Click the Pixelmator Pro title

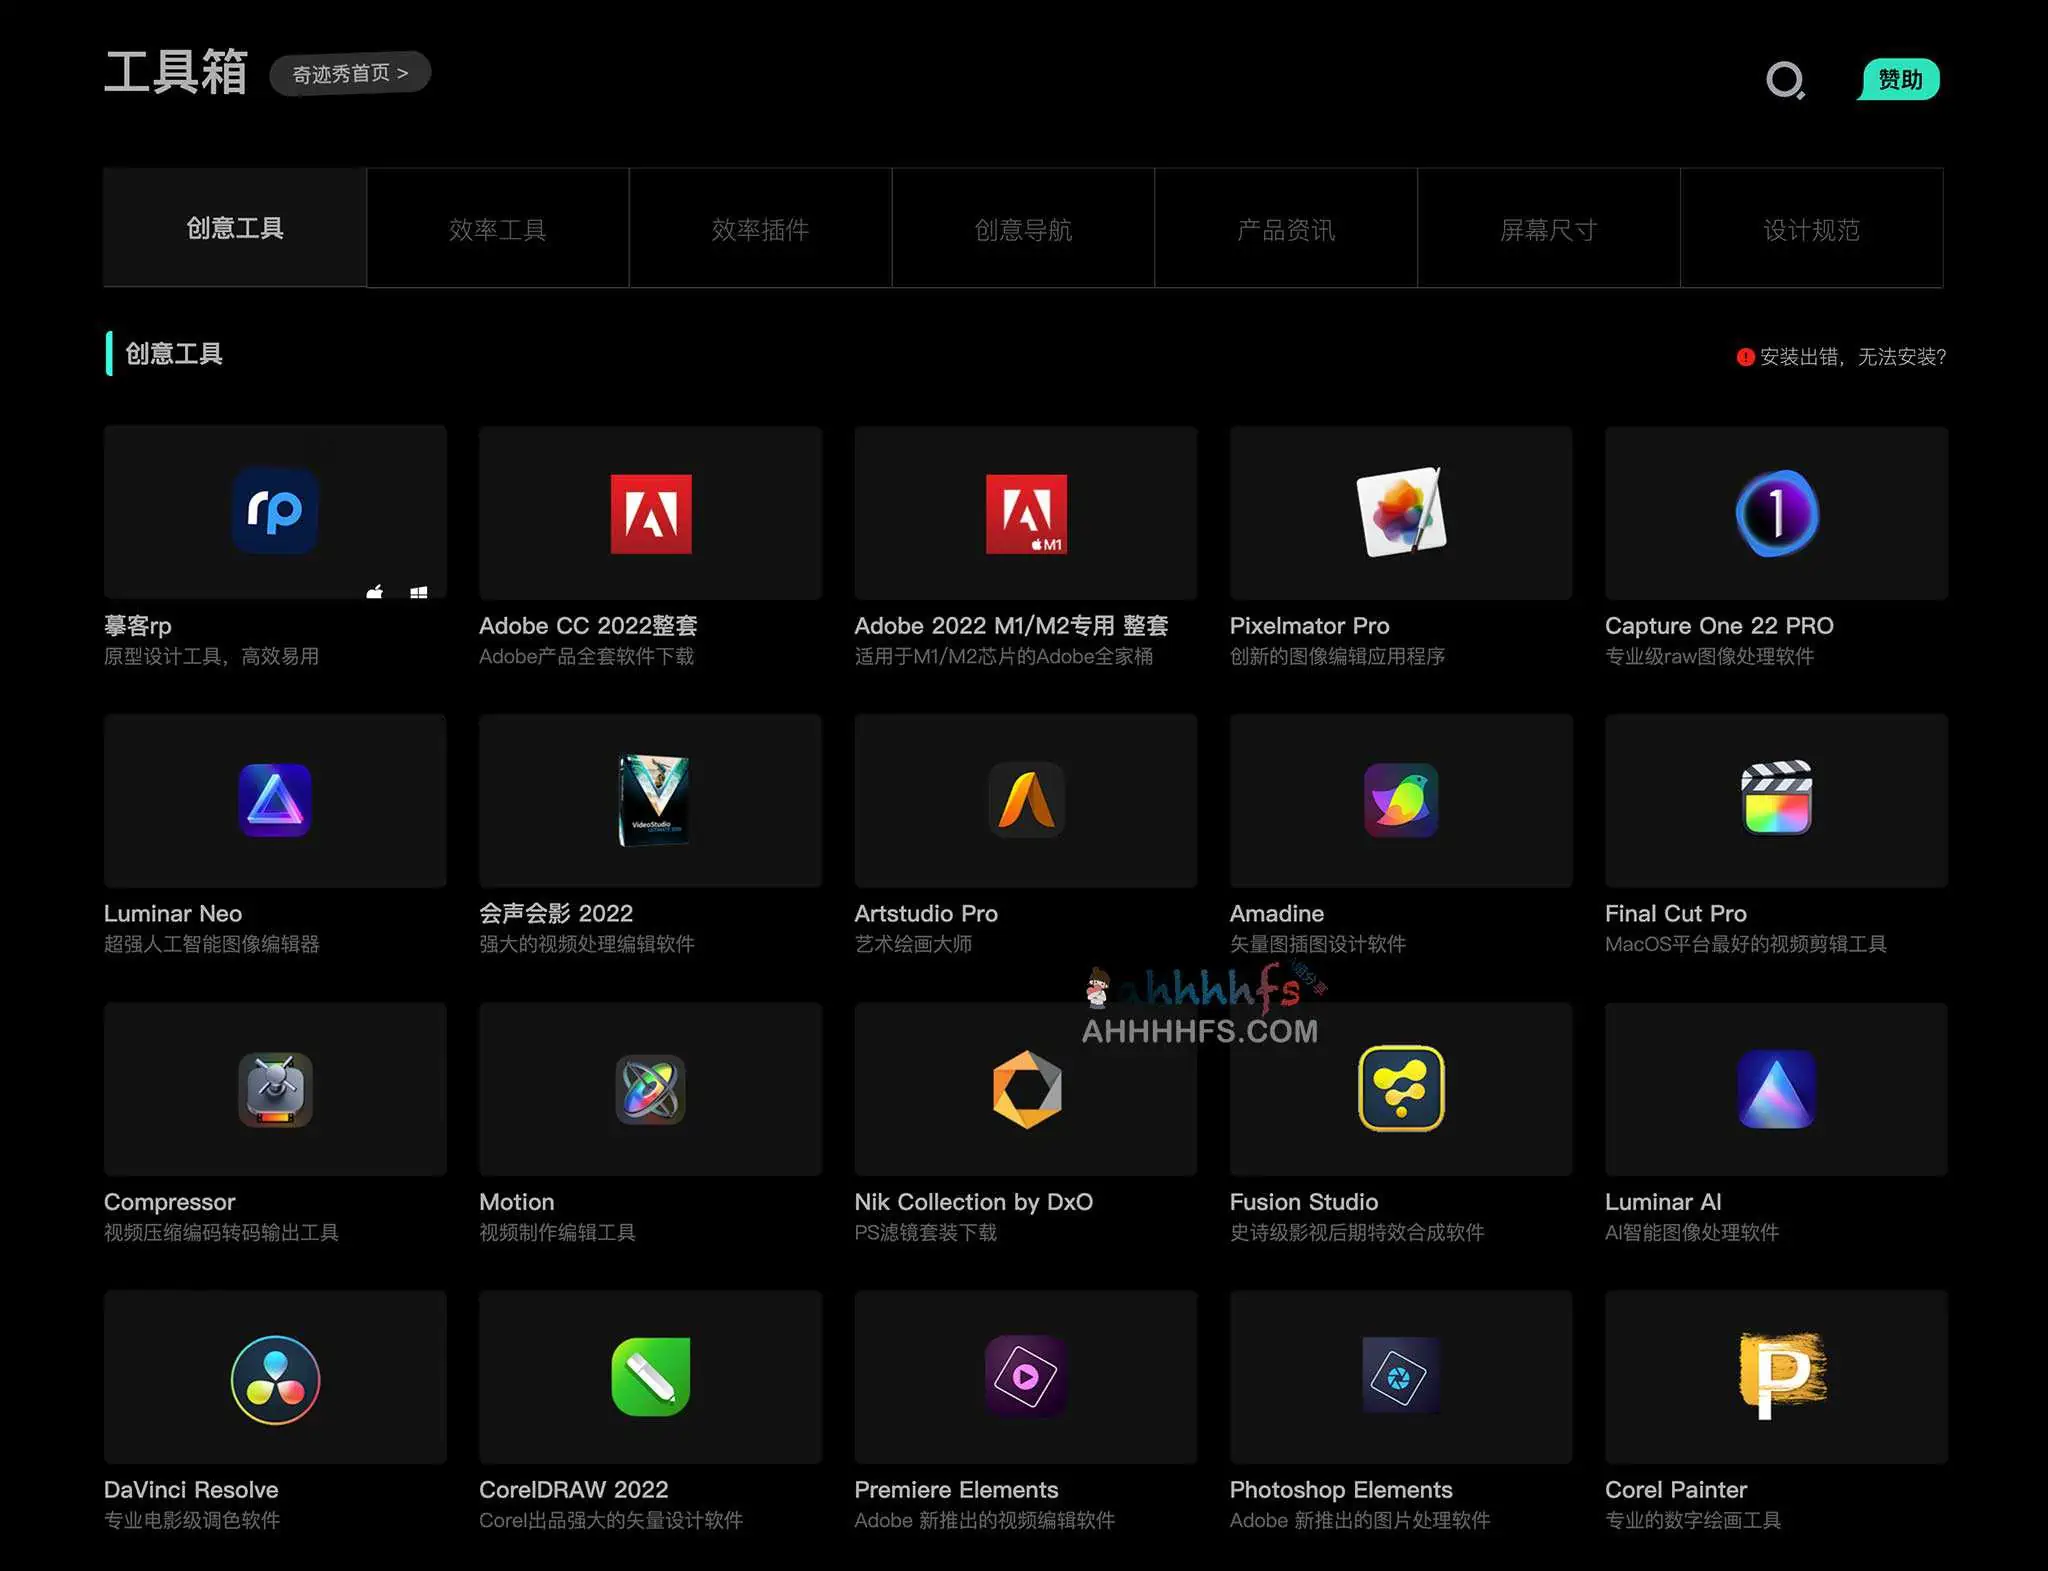[x=1309, y=626]
